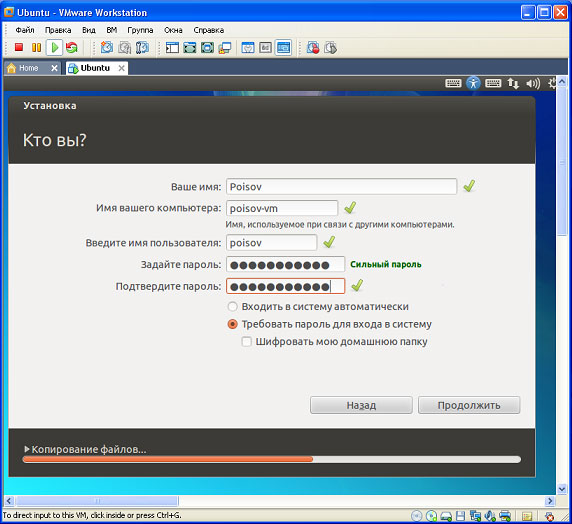The width and height of the screenshot is (572, 524).
Task: Enable 'Шифровать мою домашнюю папку' checkbox
Action: point(247,342)
